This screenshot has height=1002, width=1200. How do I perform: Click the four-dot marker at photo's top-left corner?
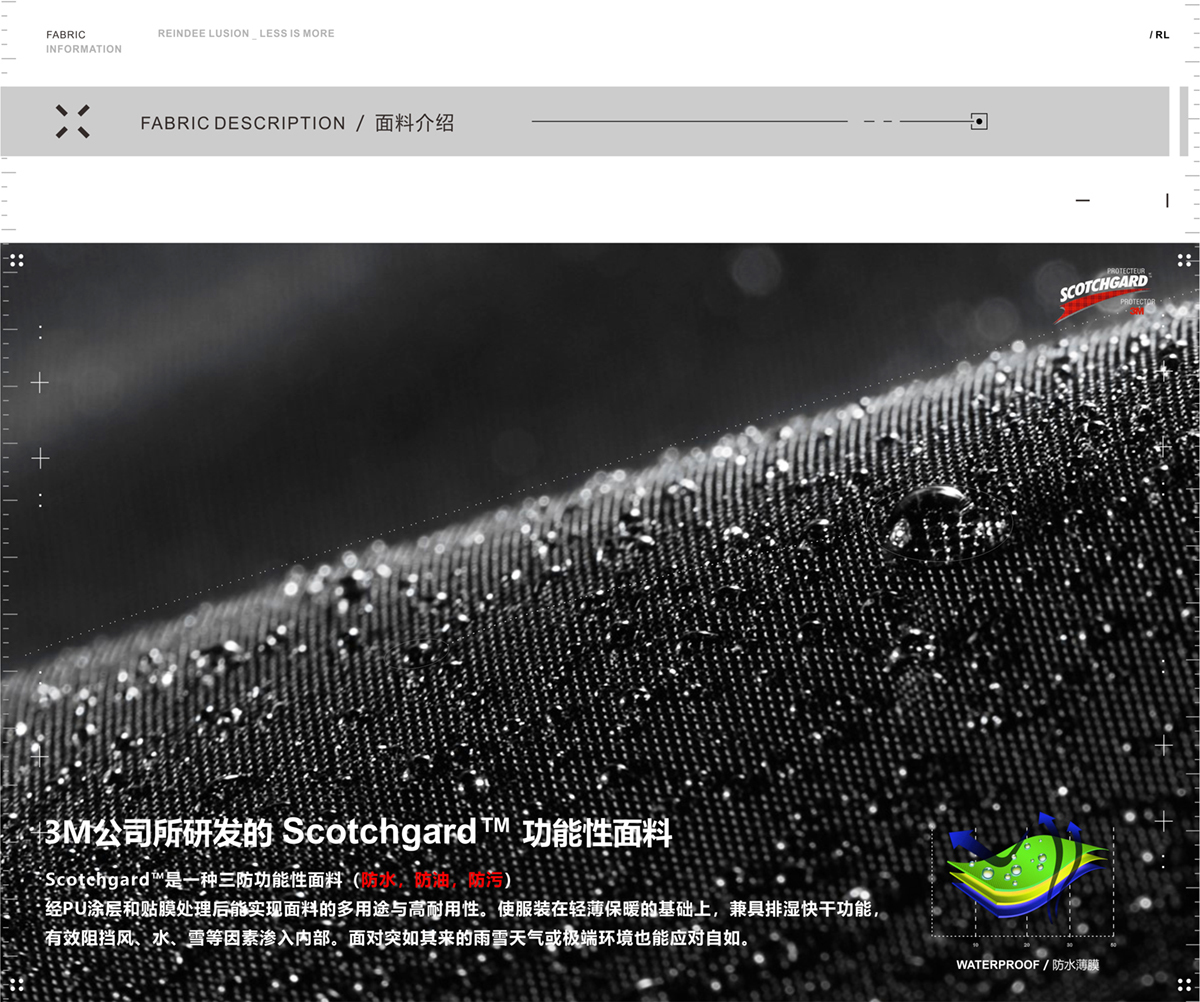point(15,260)
